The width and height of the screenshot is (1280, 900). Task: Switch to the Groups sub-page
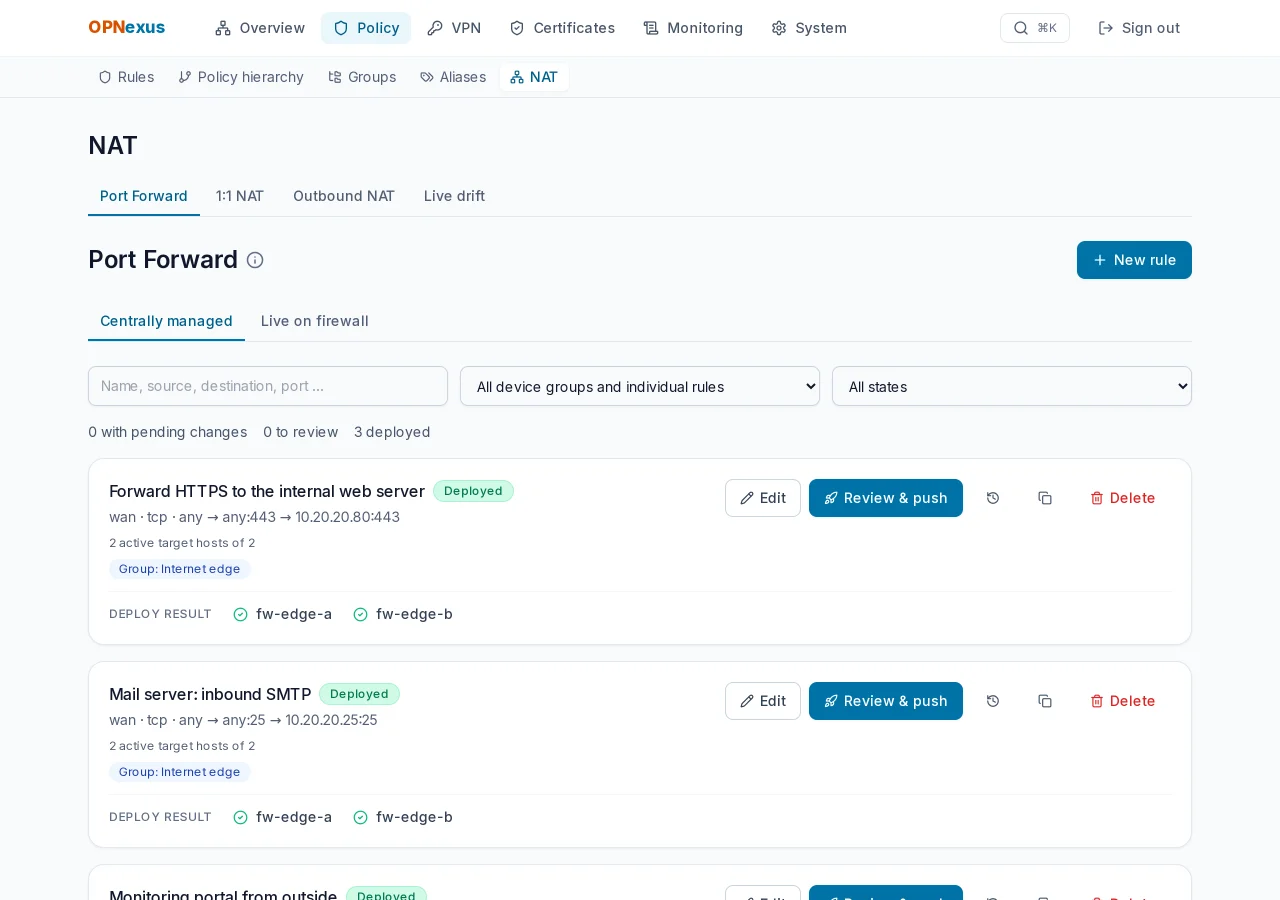pyautogui.click(x=362, y=77)
